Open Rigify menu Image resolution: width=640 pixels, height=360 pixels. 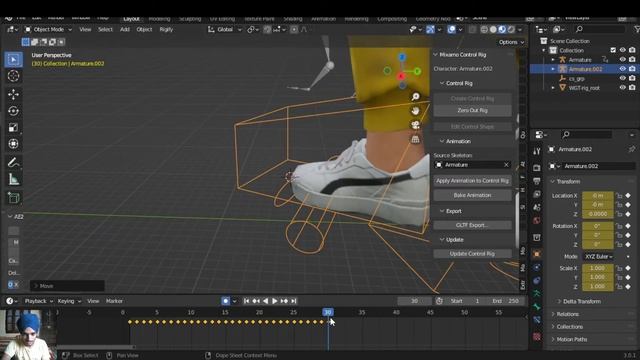166,29
